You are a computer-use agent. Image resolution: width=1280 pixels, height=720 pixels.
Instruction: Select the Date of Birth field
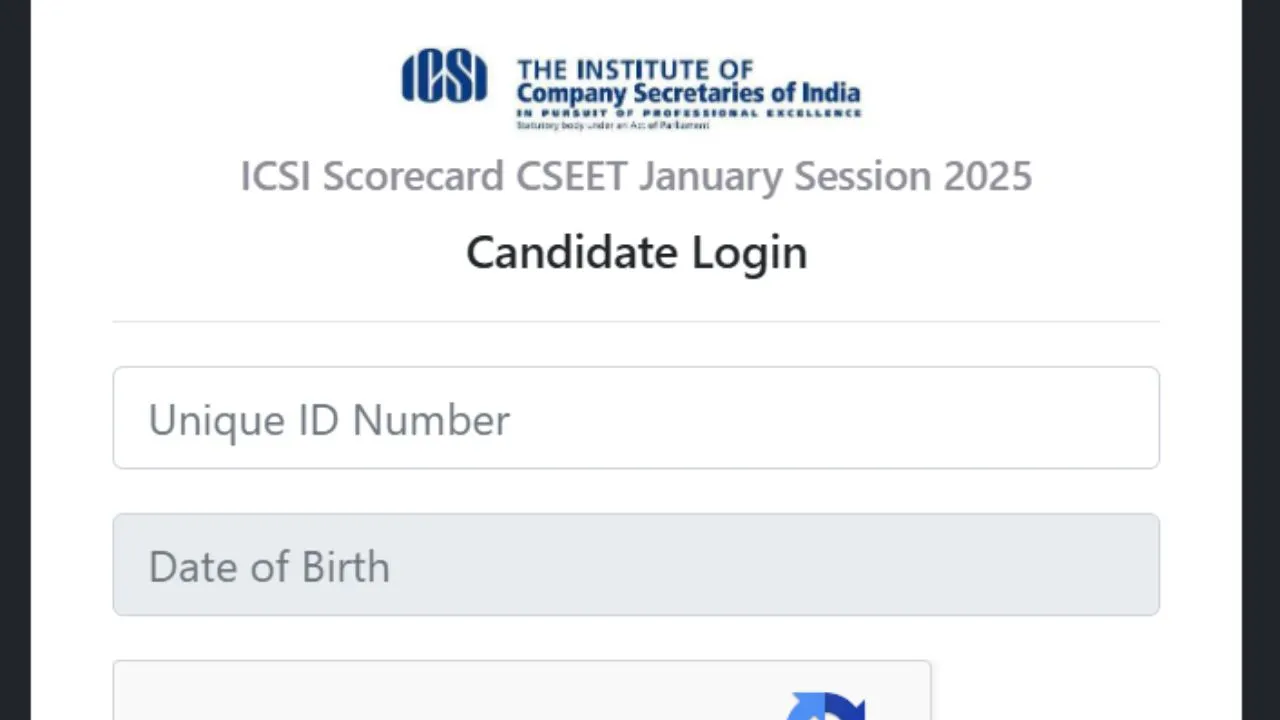click(636, 565)
